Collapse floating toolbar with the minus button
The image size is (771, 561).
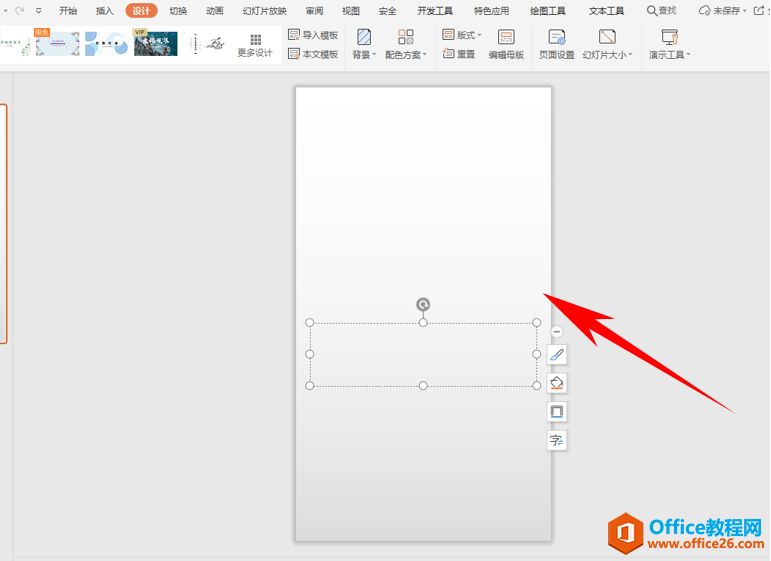557,332
